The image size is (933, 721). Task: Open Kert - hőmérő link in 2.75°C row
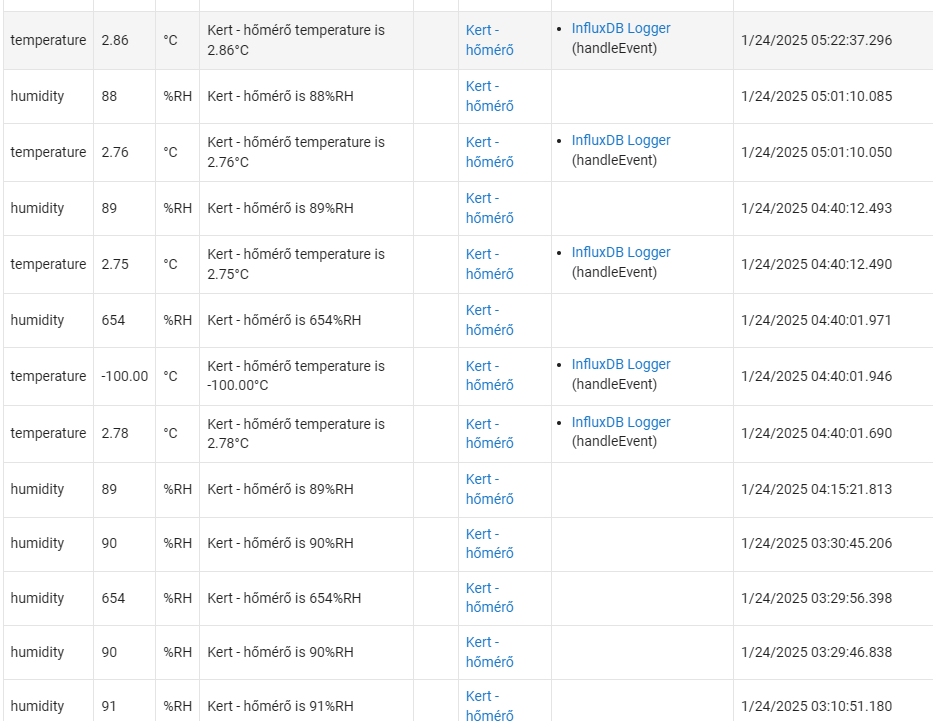(489, 264)
